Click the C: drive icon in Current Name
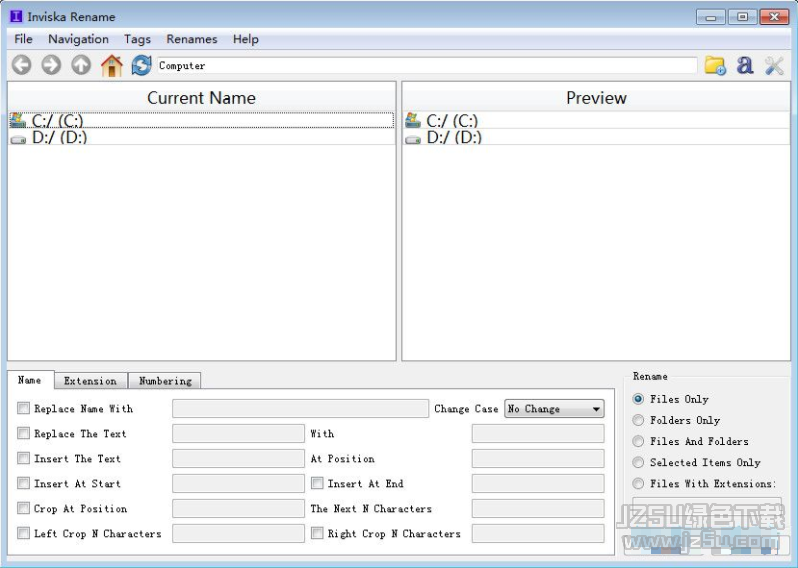 (18, 120)
